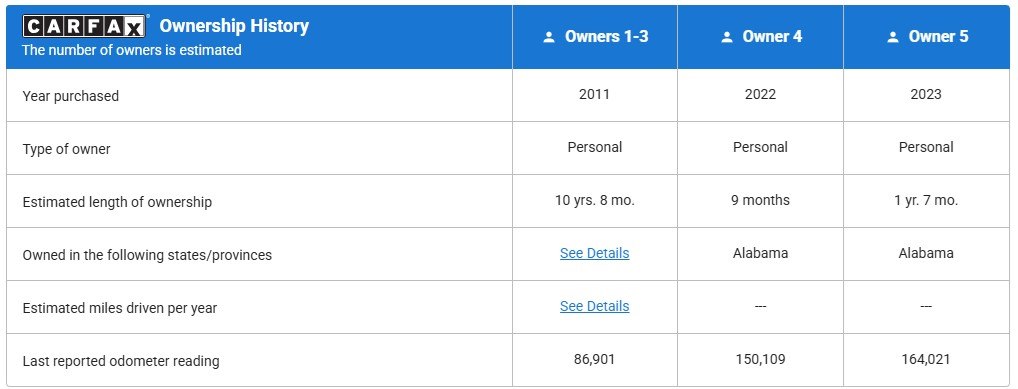This screenshot has height=389, width=1018.
Task: Click the person icon beside Owner 4
Action: pos(727,37)
